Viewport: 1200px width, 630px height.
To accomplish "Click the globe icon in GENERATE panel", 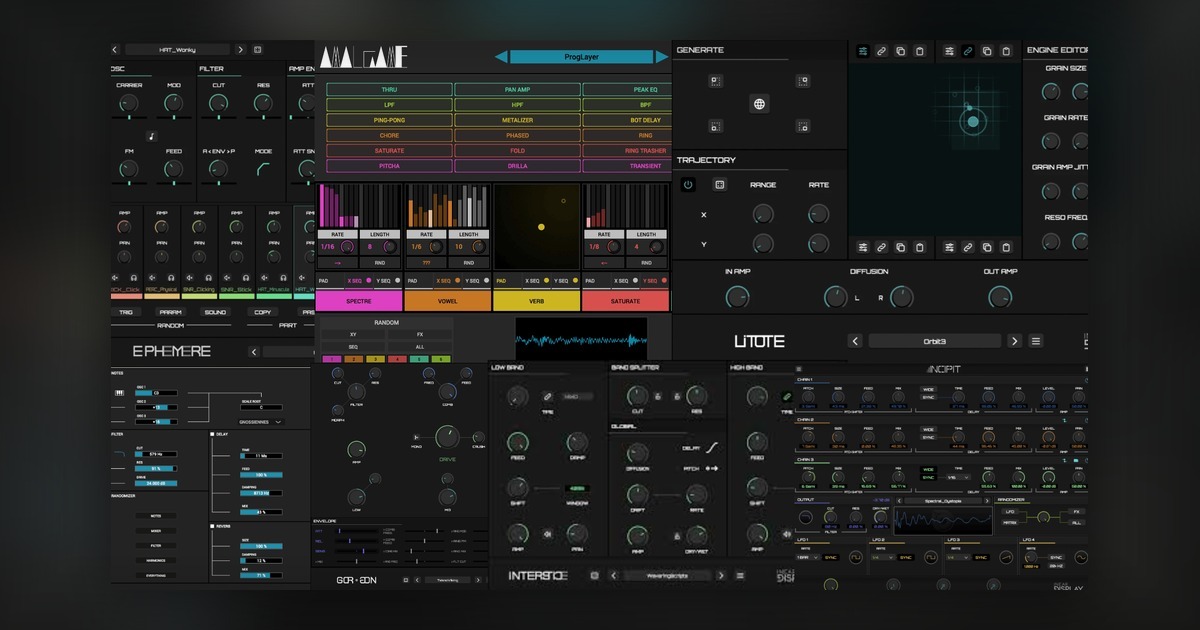I will 759,104.
